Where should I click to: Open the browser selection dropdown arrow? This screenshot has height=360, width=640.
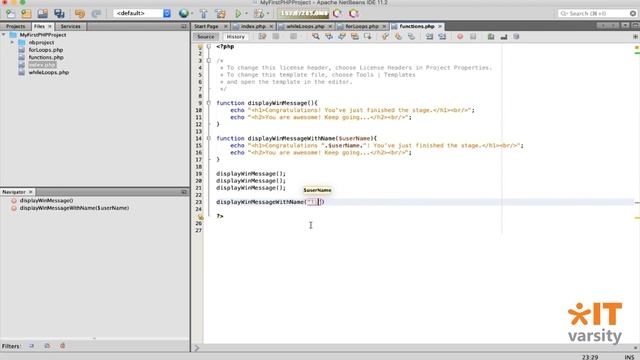tap(192, 13)
